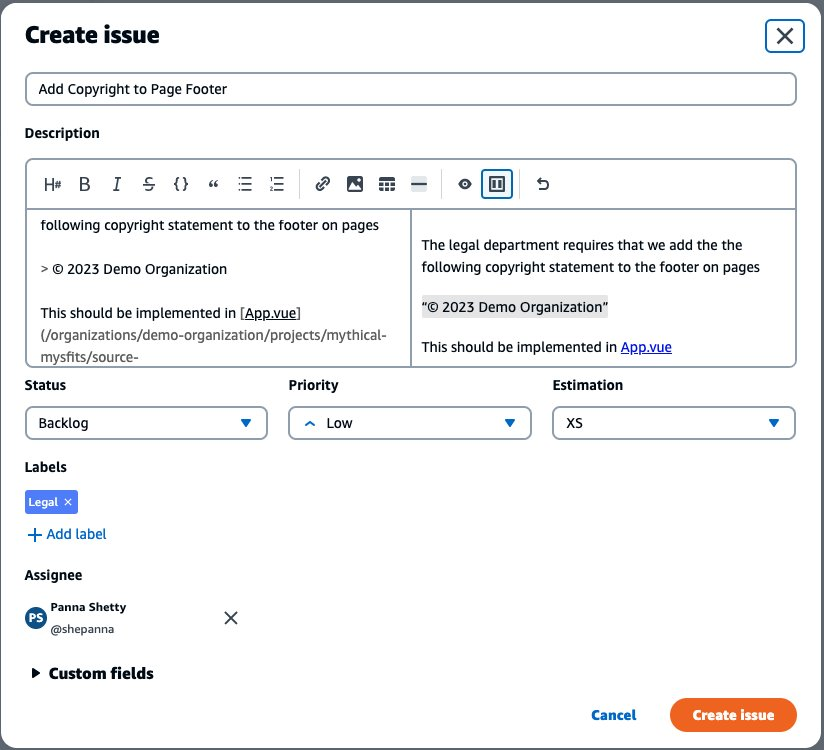Collapse the Priority dropdown set to Low
The image size is (824, 750).
(x=409, y=423)
